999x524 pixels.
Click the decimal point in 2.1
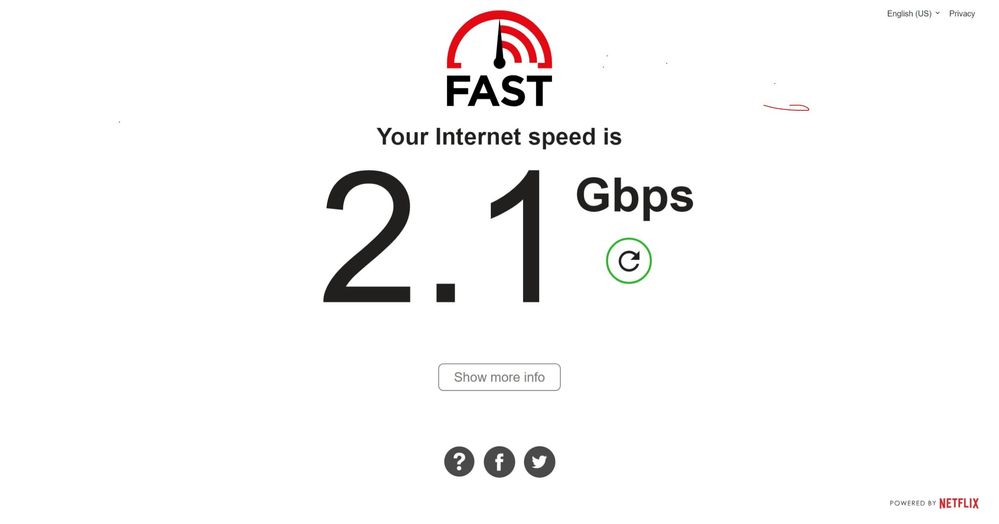(445, 291)
